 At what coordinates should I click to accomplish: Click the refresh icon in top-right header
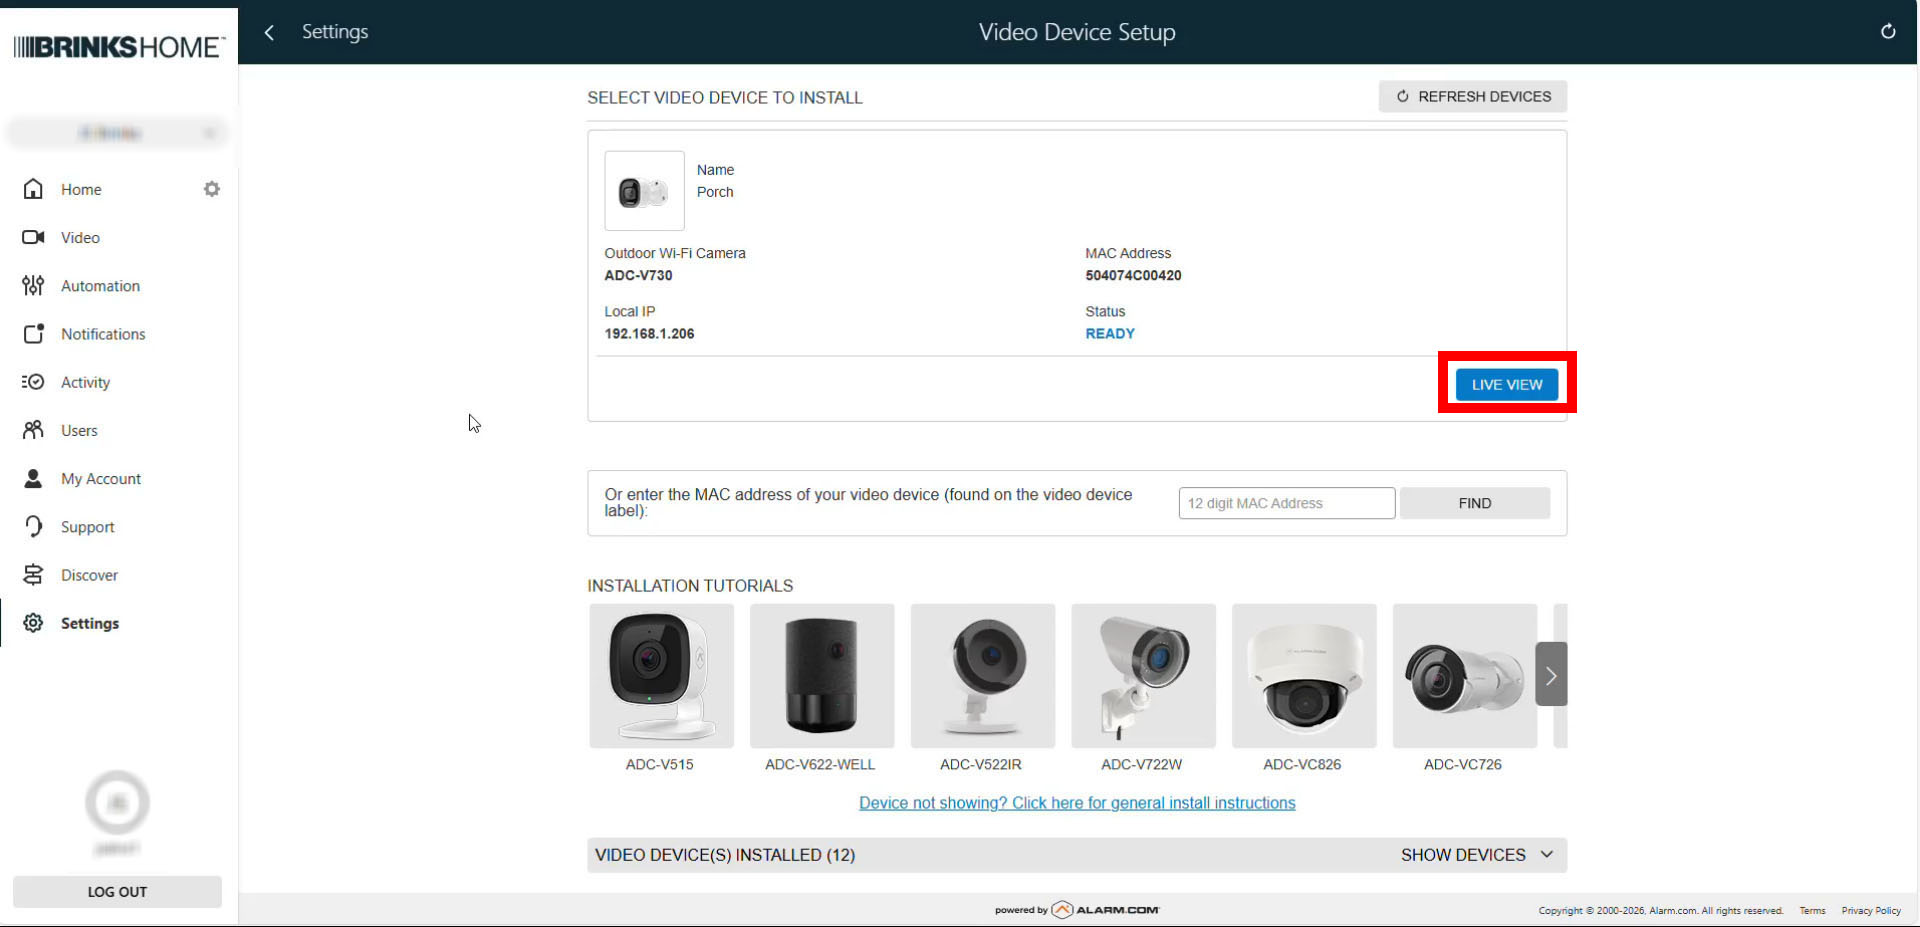(1888, 32)
